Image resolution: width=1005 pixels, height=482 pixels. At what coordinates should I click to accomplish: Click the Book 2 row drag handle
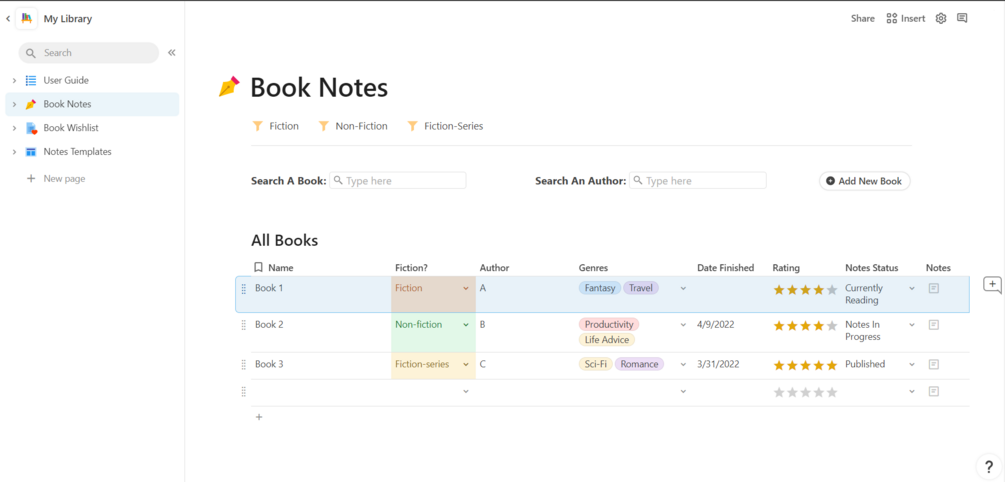click(243, 325)
